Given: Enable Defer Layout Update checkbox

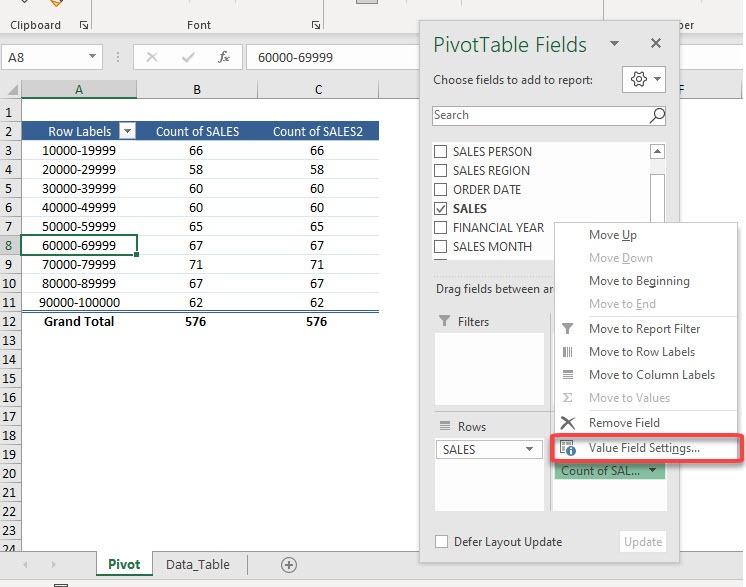Looking at the screenshot, I should (x=441, y=541).
